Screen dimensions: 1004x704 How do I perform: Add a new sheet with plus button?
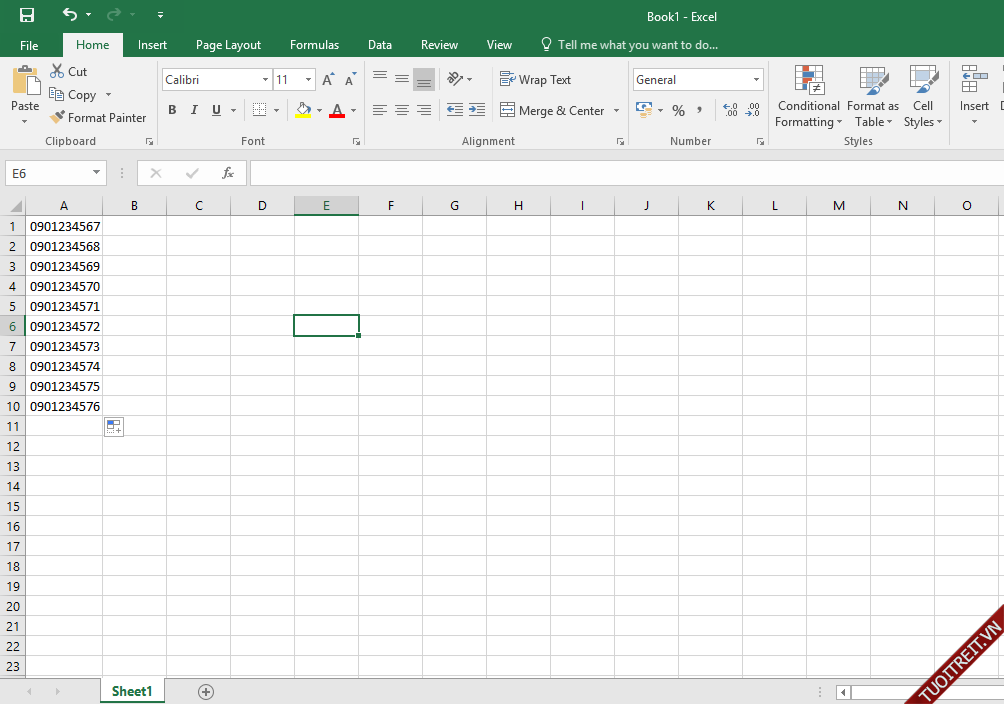coord(206,691)
